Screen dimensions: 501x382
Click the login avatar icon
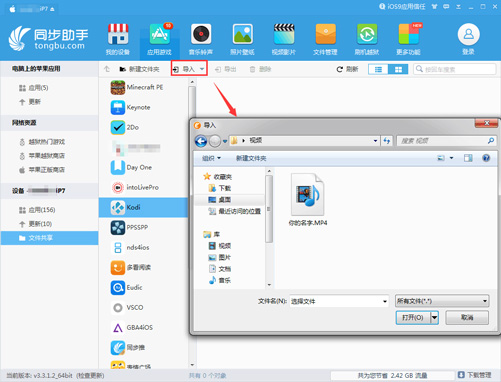(x=469, y=34)
